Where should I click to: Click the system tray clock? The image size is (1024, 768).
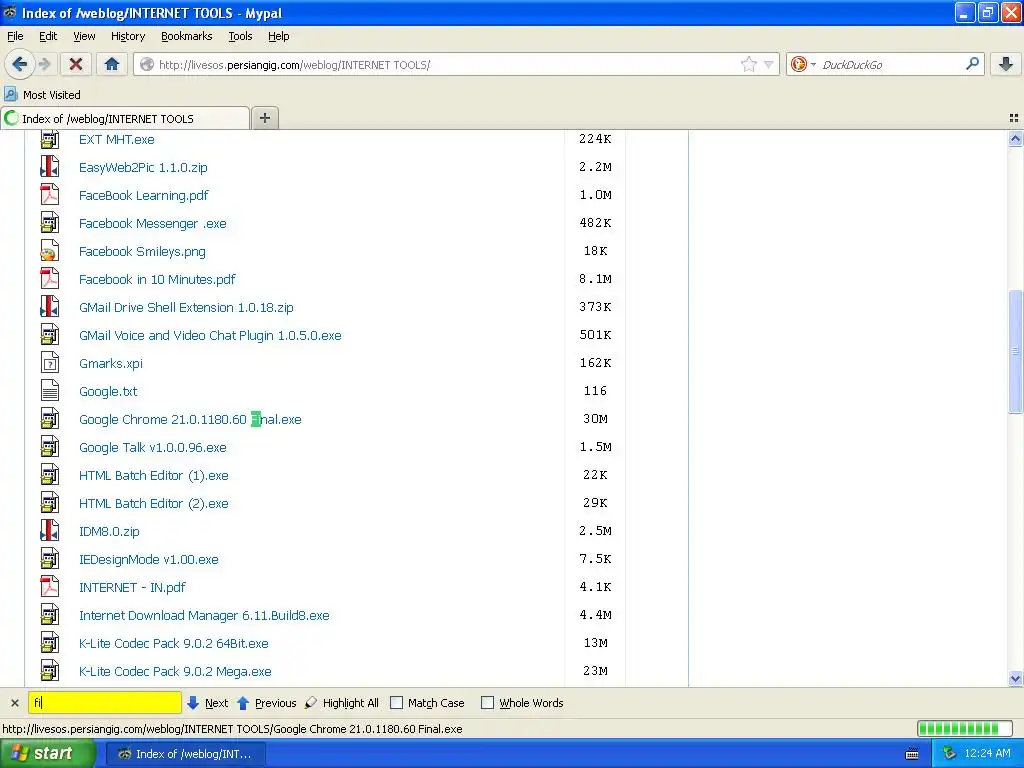pos(987,753)
